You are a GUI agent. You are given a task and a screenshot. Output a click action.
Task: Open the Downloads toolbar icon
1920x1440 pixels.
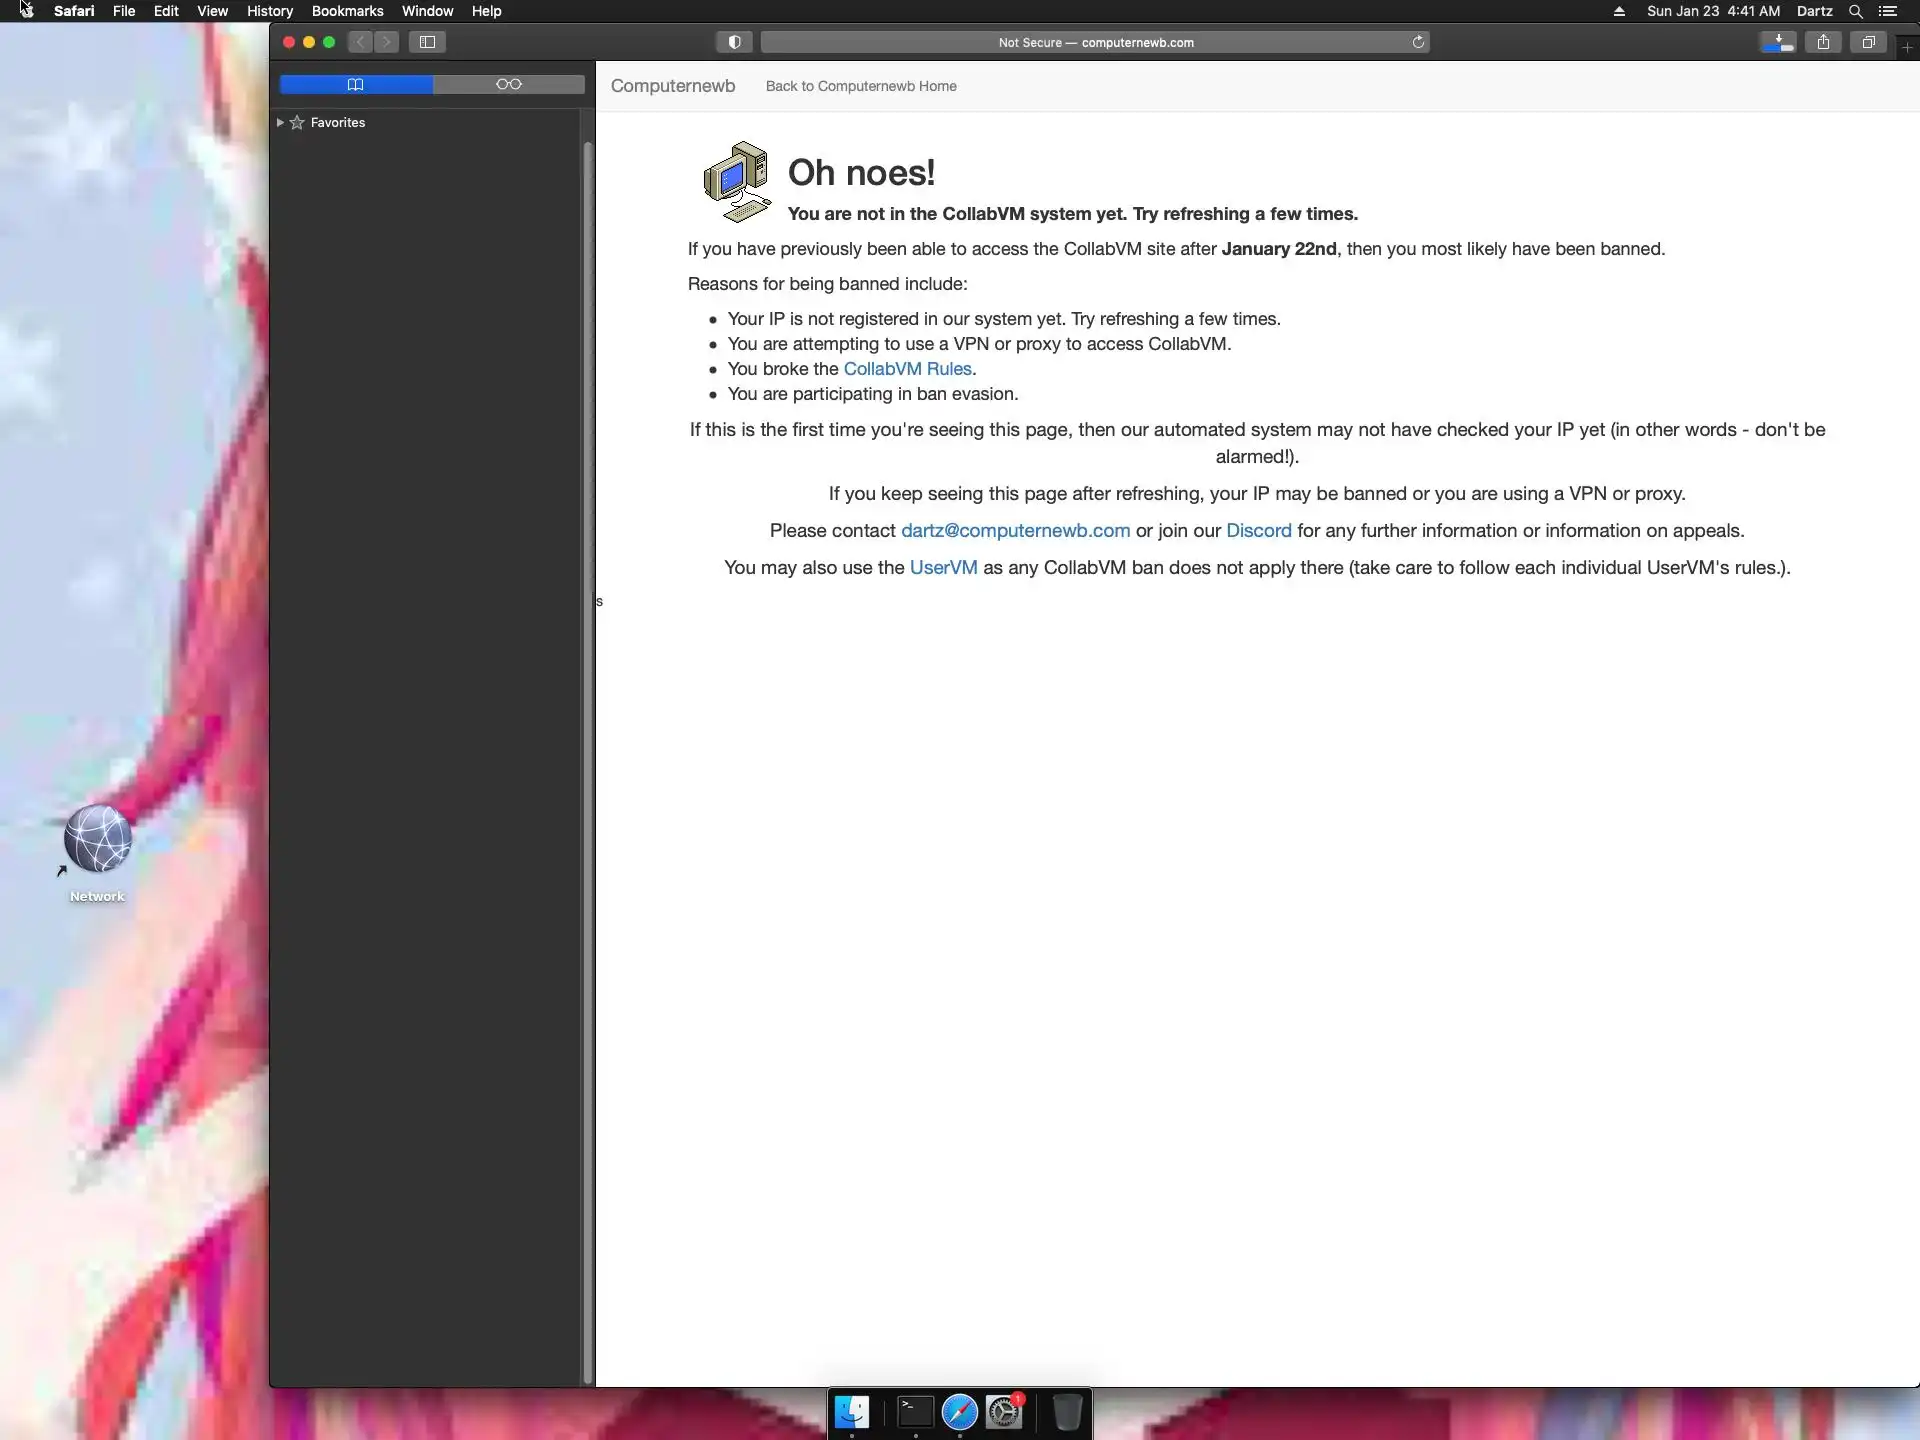[1778, 42]
